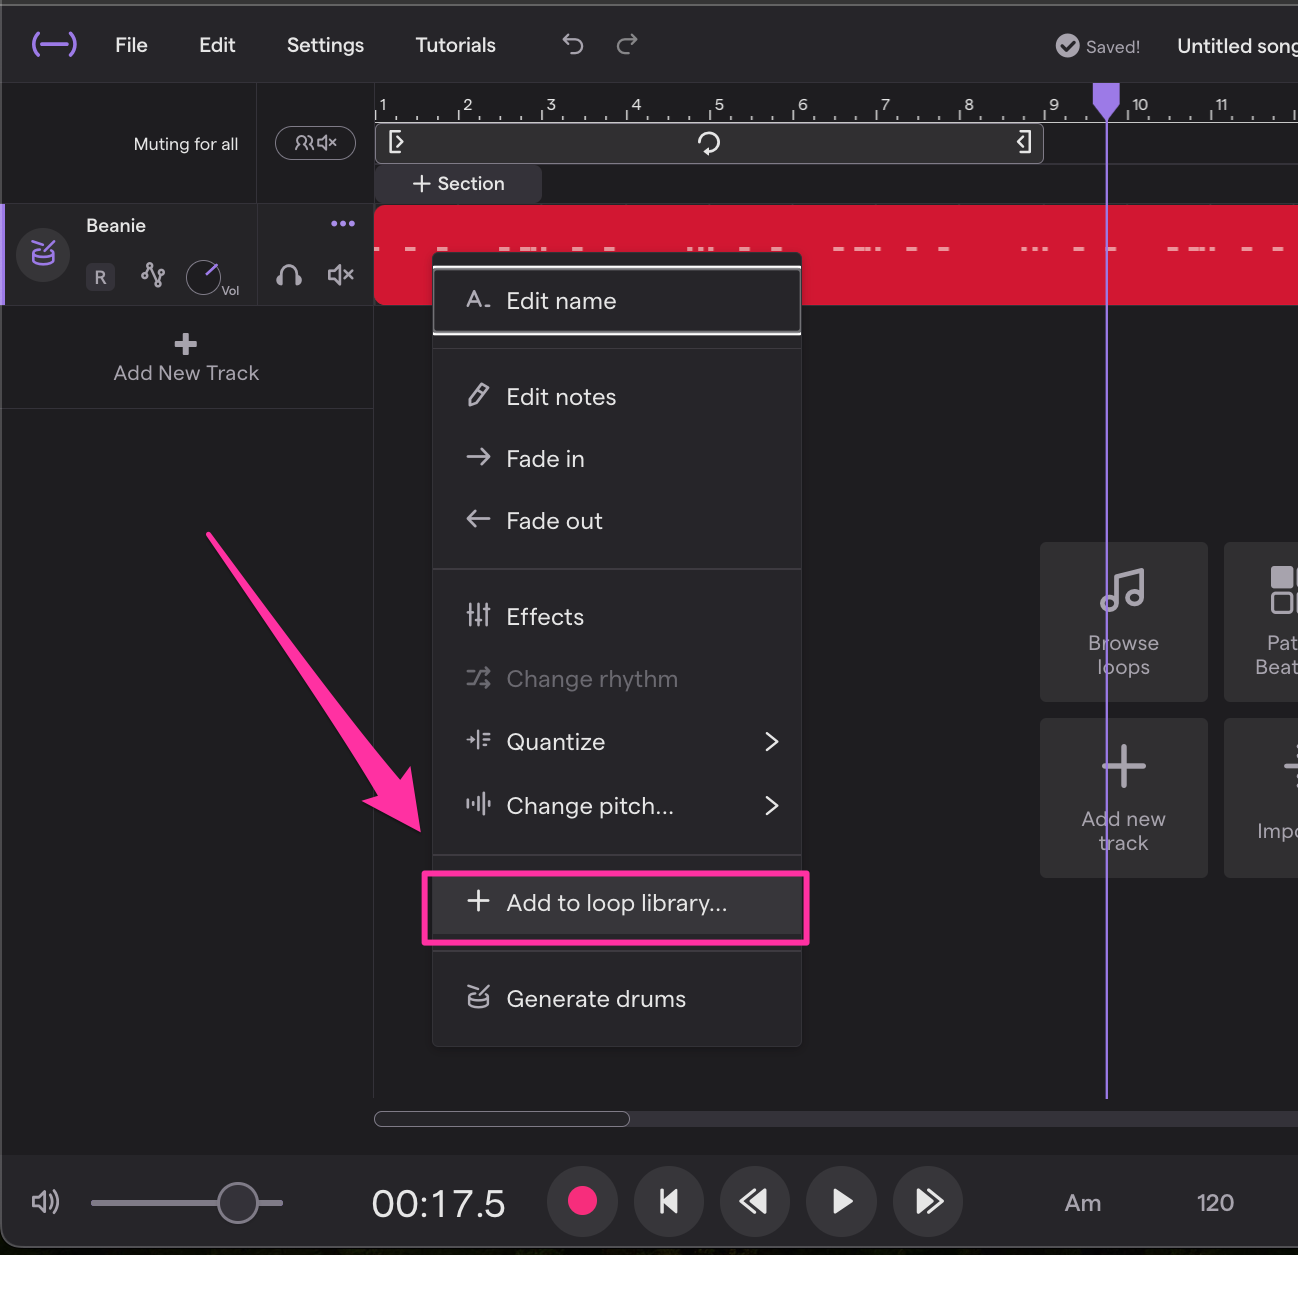
Task: Expand the Change pitch submenu
Action: [617, 806]
